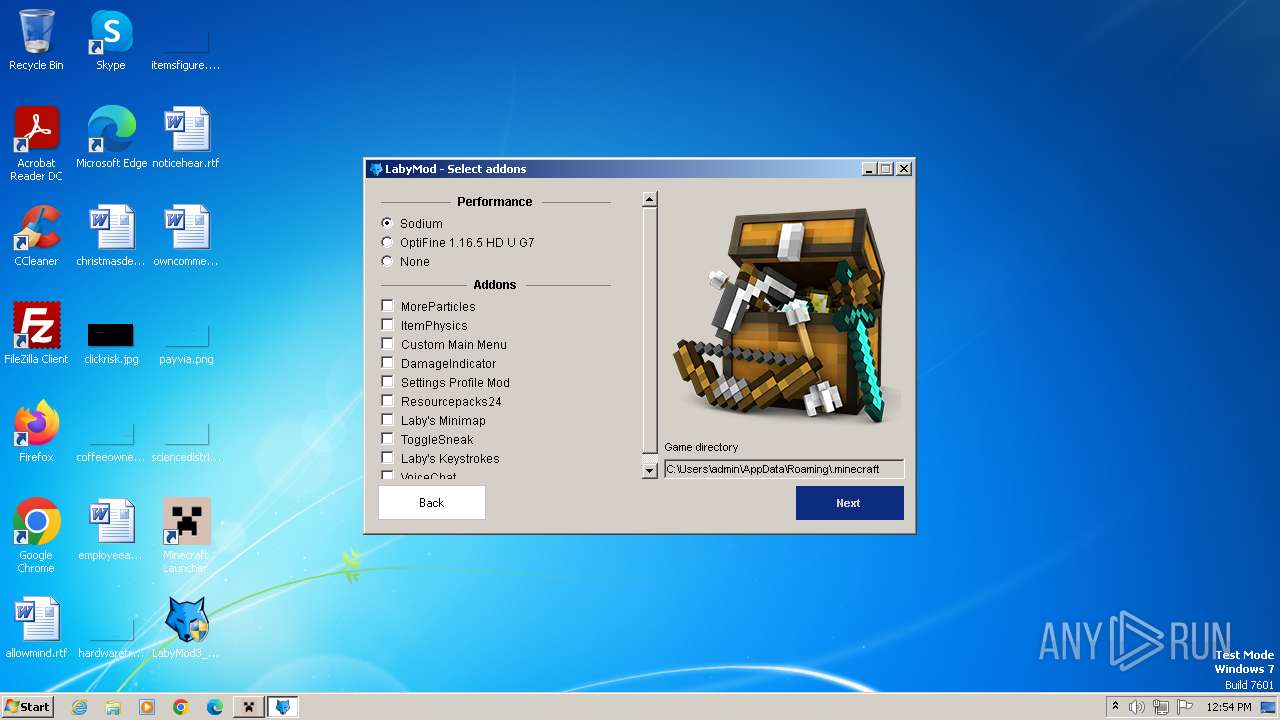Tick the ToggleSneak addon checkbox
The height and width of the screenshot is (720, 1280).
[388, 439]
